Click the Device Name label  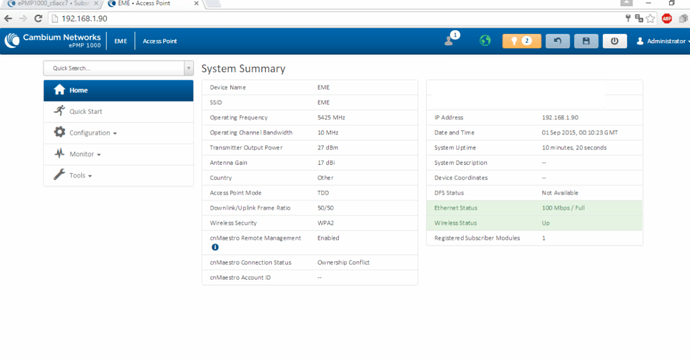[228, 87]
